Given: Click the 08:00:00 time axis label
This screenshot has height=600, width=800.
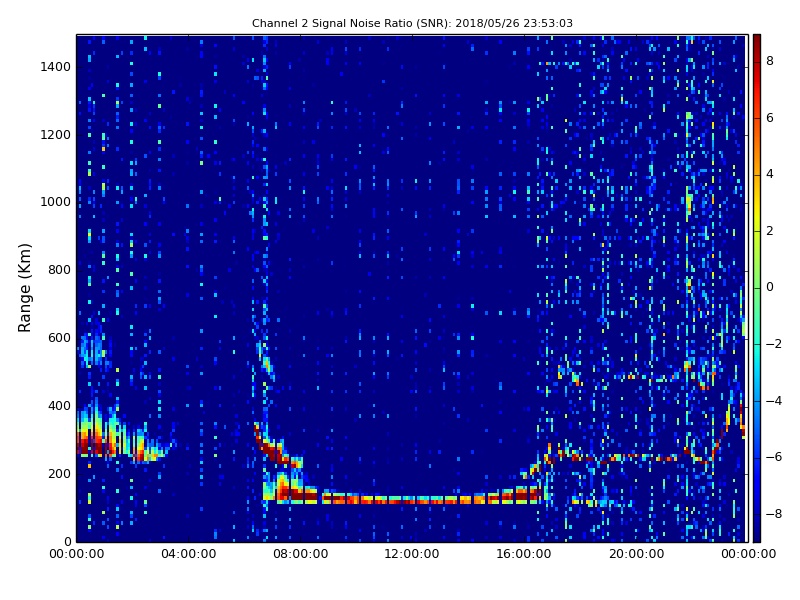Looking at the screenshot, I should pyautogui.click(x=301, y=554).
